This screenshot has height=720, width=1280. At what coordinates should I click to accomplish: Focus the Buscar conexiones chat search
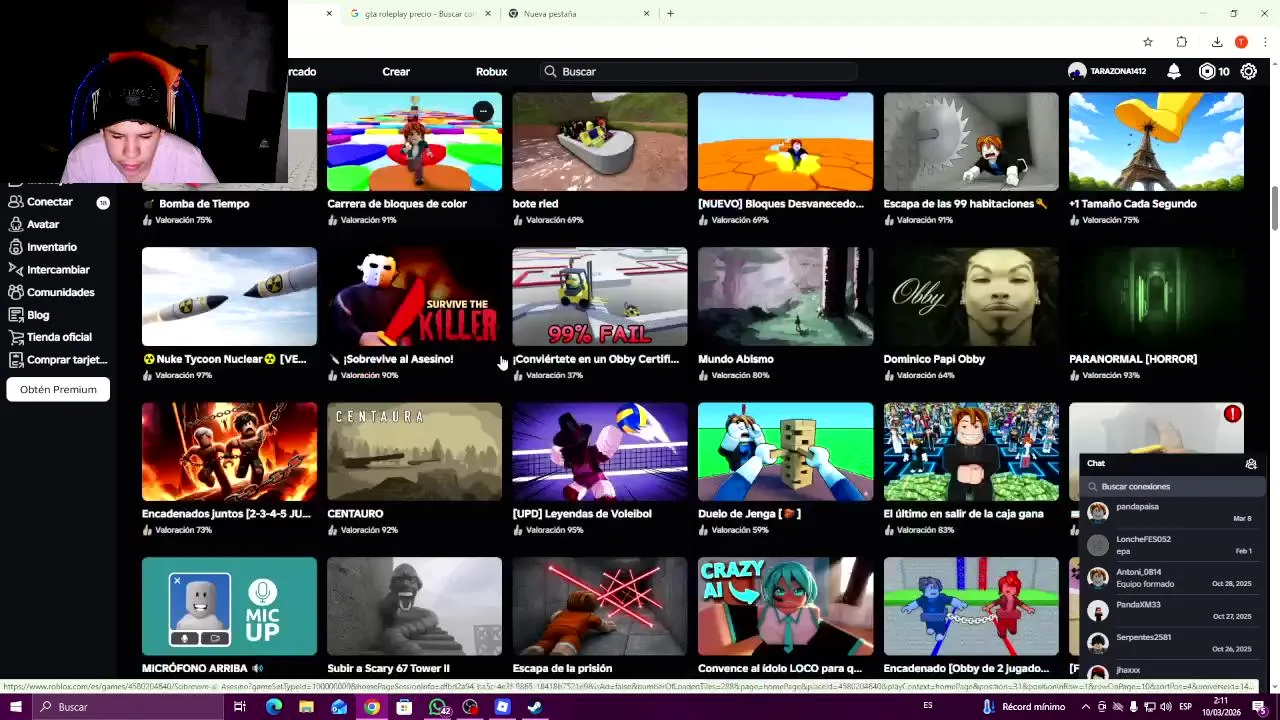[x=1172, y=487]
